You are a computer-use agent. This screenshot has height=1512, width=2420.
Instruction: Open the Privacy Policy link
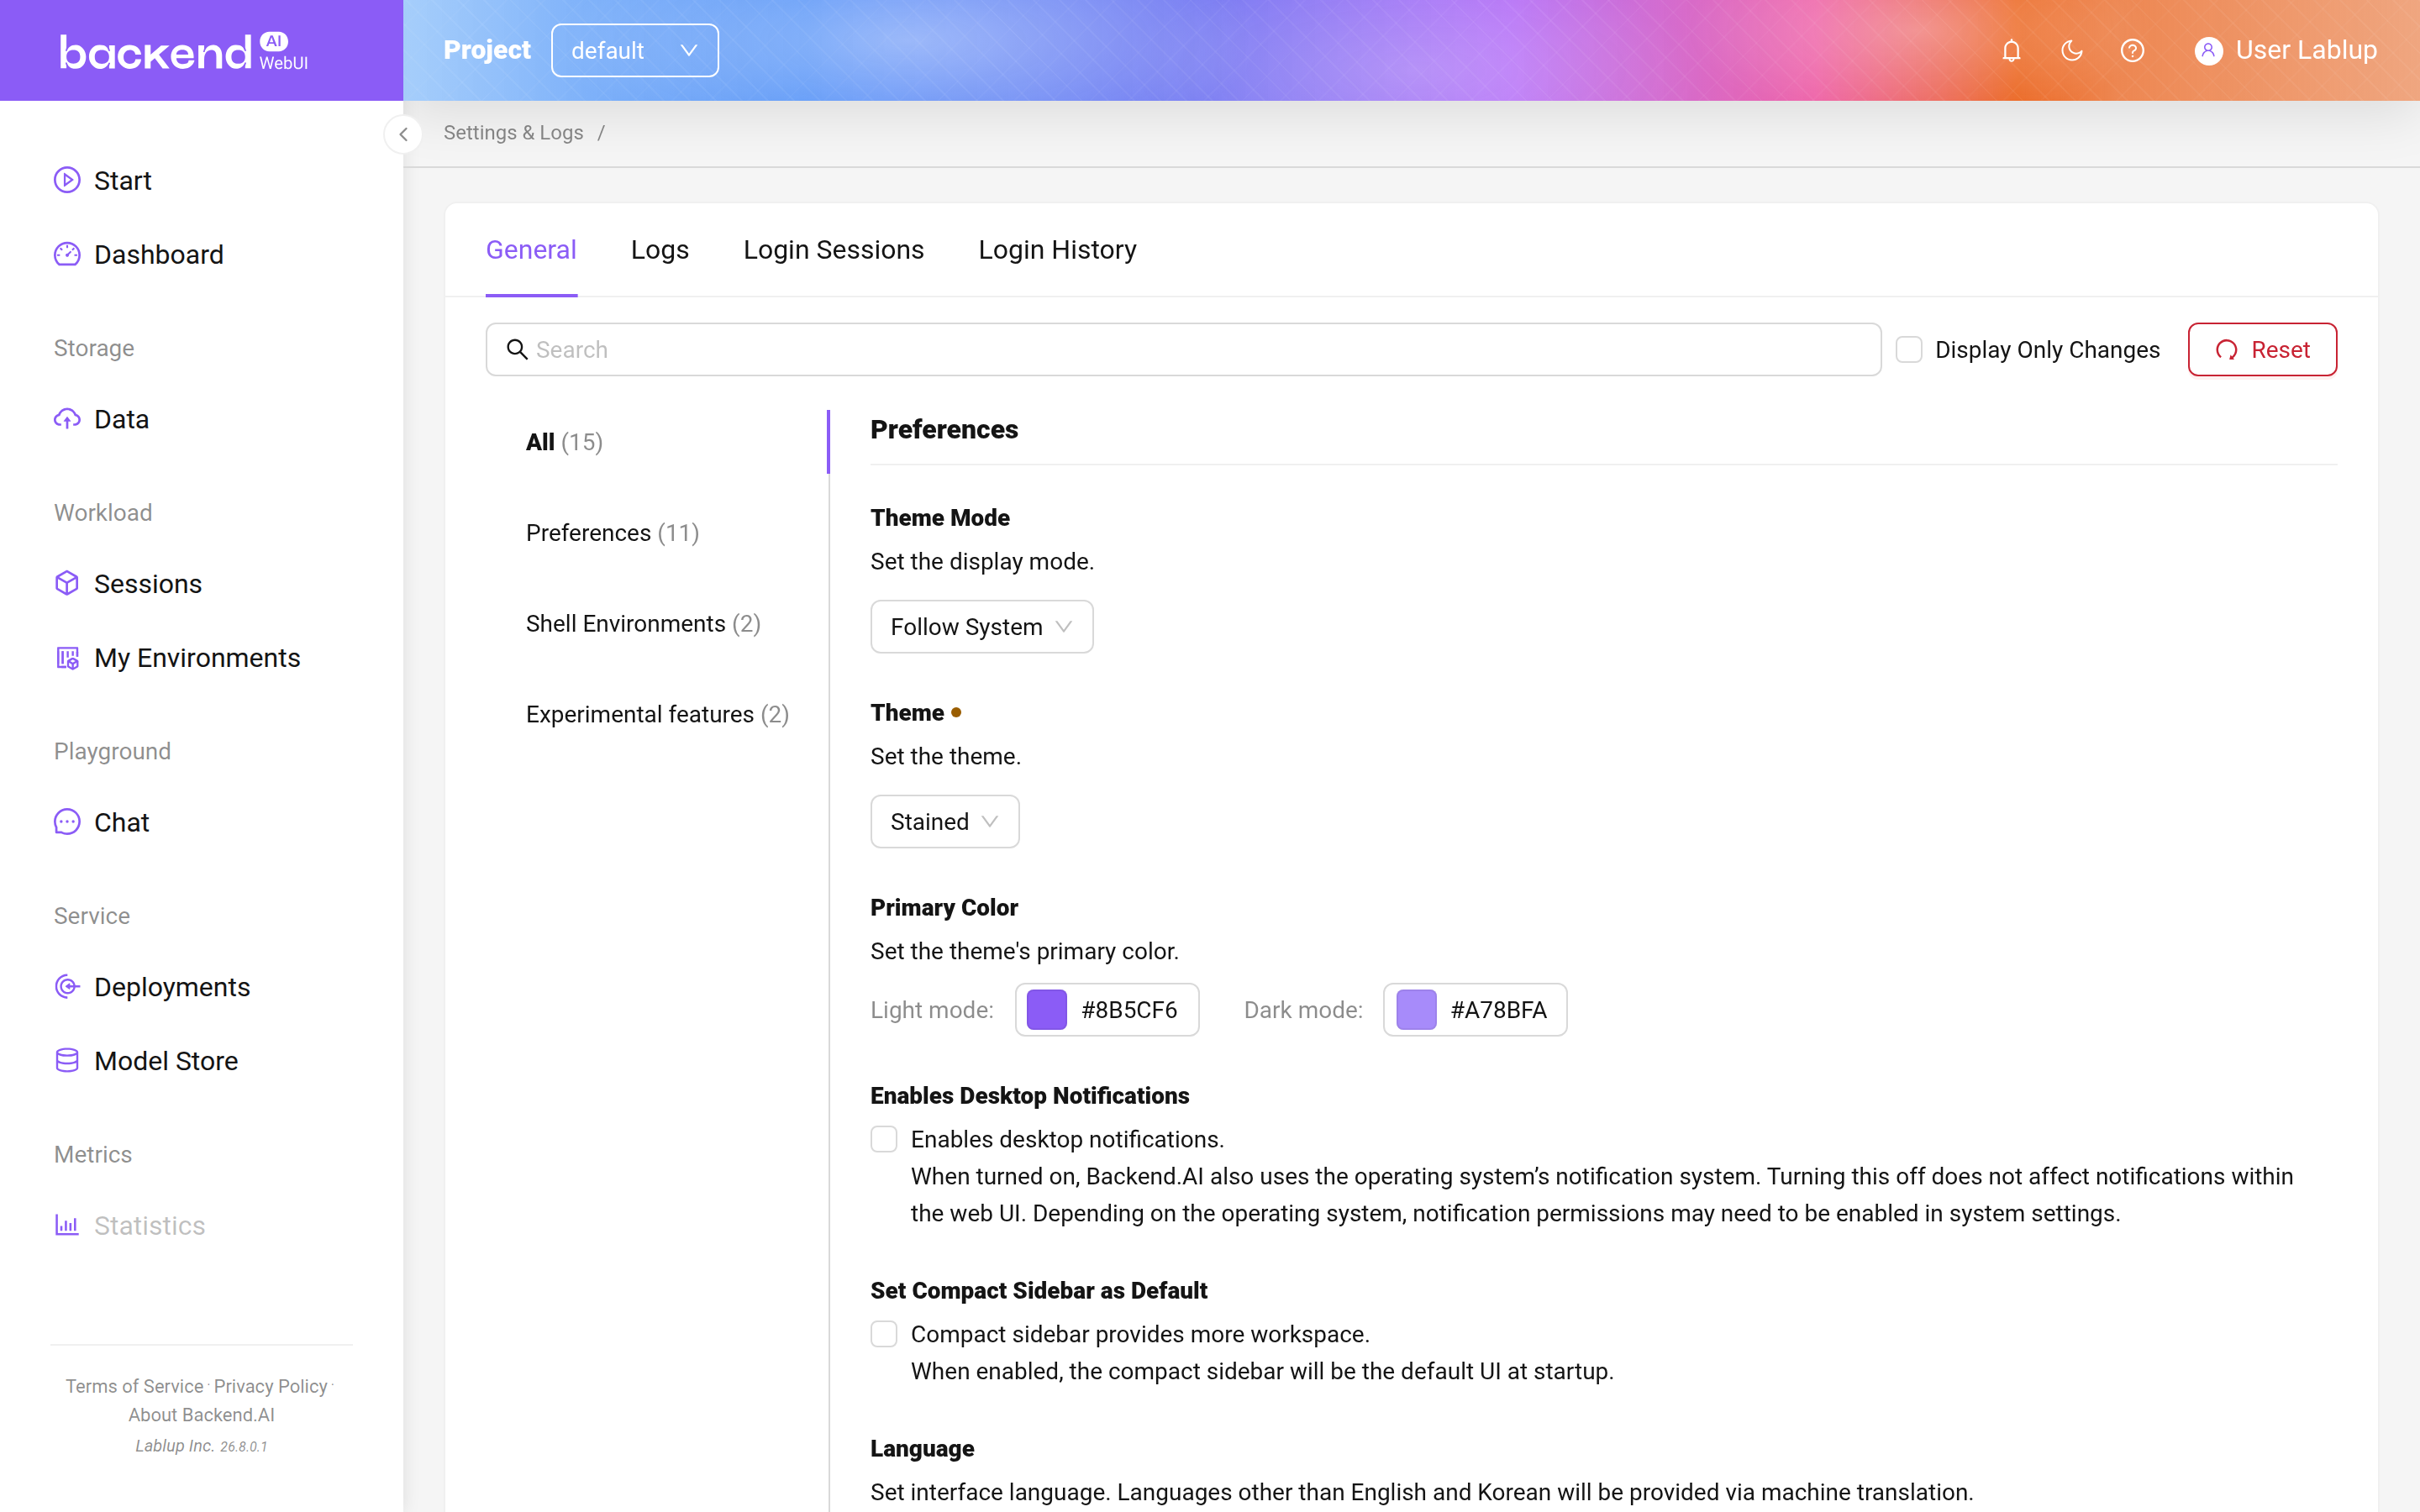pos(270,1386)
